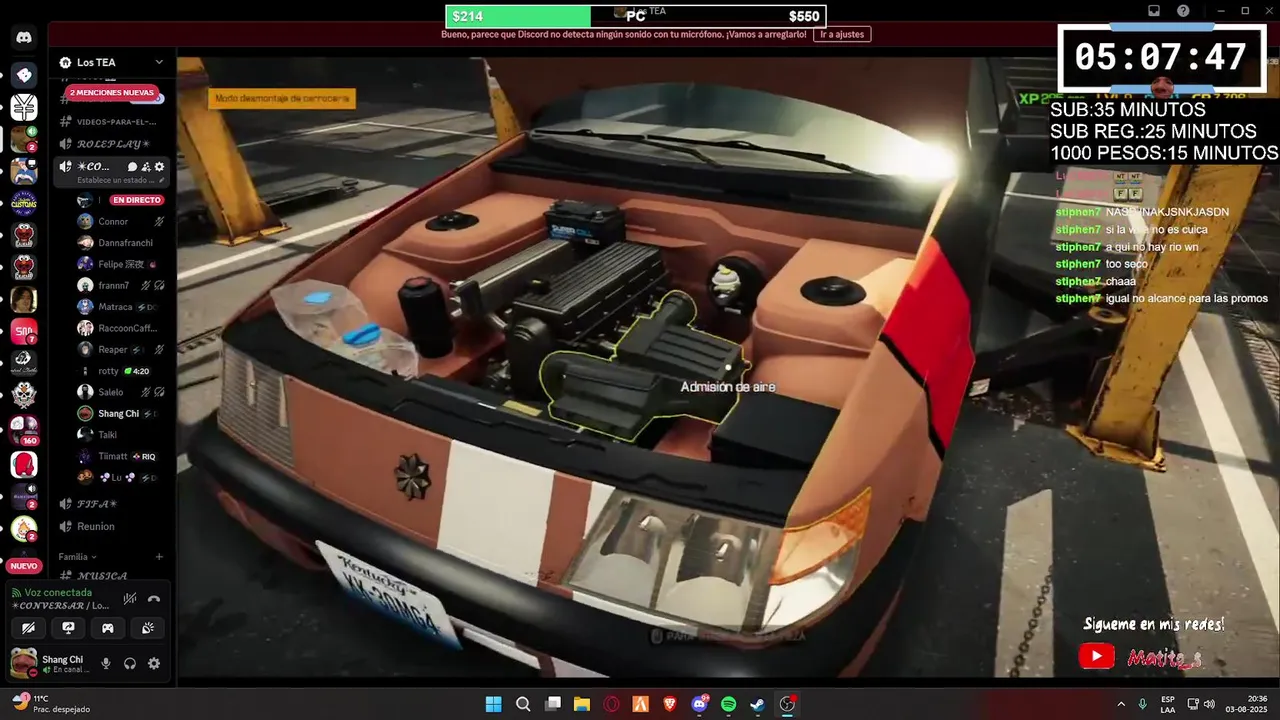Deafen with the headphones icon

[130, 663]
